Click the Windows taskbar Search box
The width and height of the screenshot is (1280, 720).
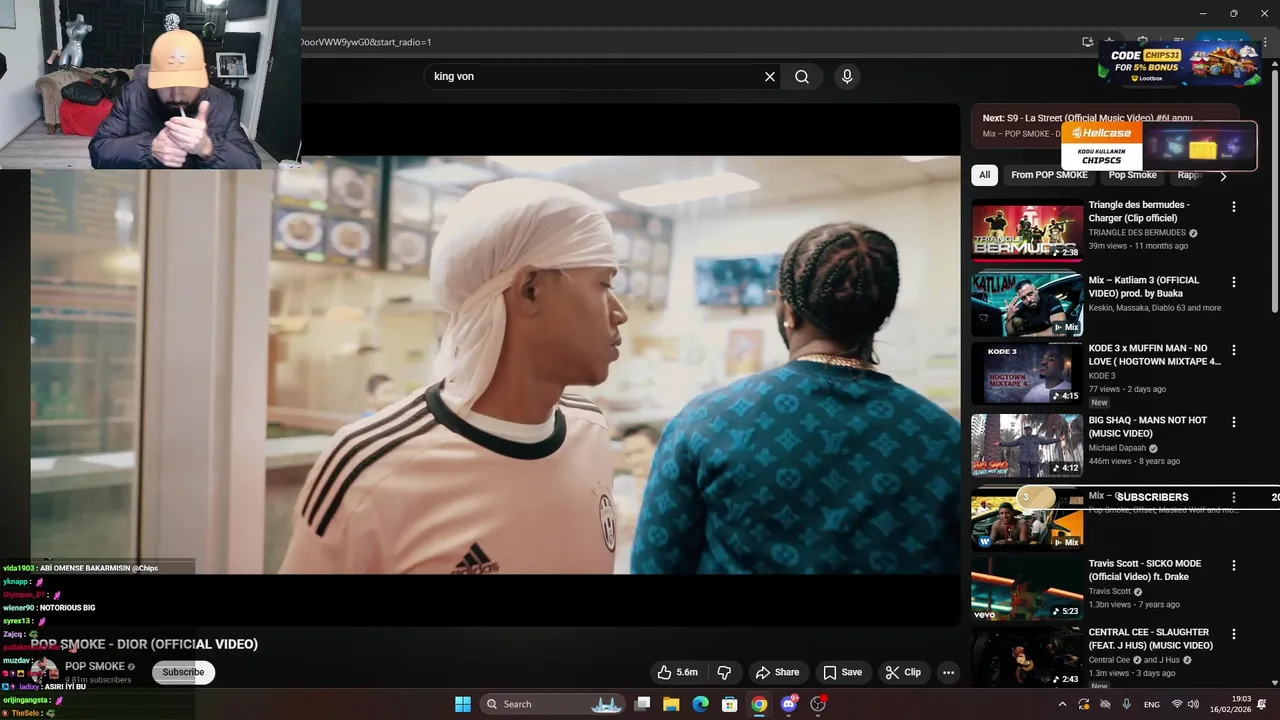pyautogui.click(x=553, y=704)
